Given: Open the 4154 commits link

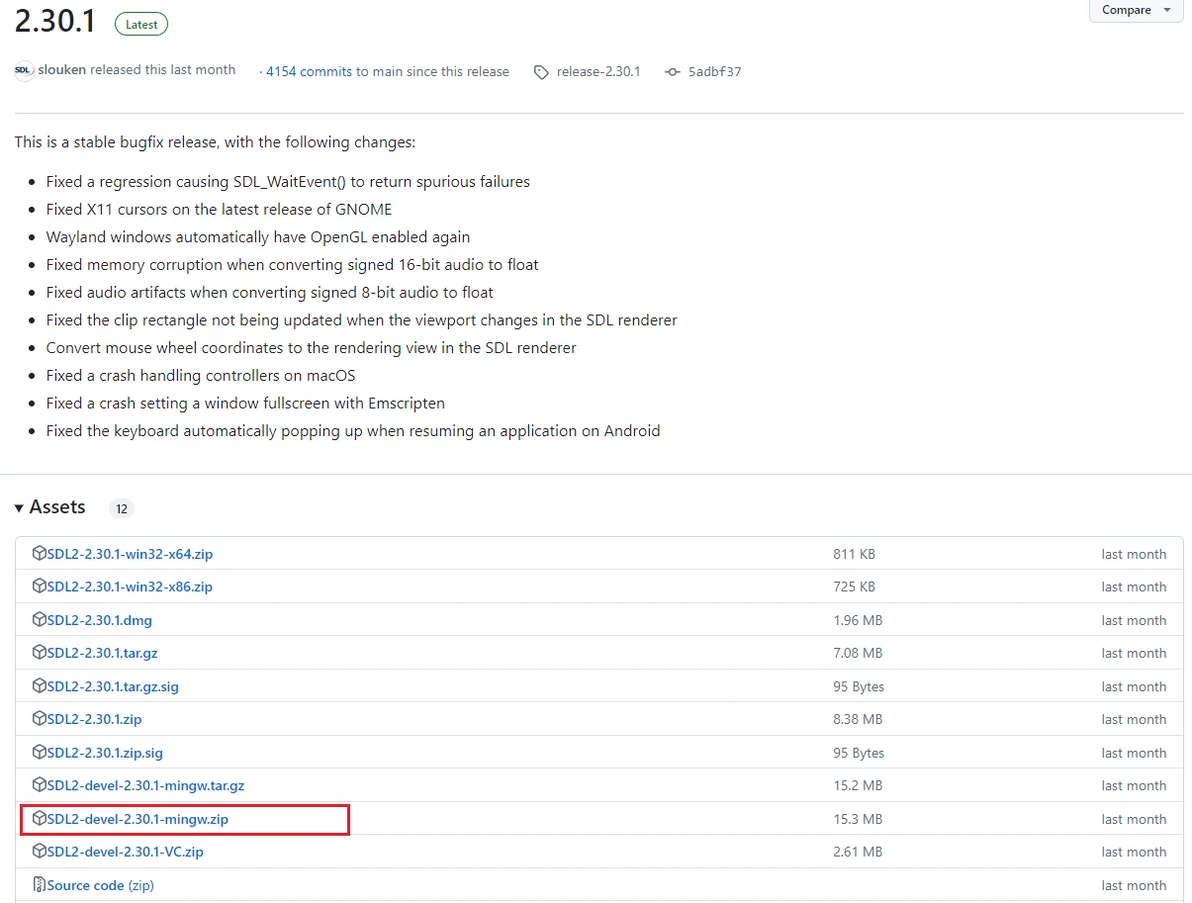Looking at the screenshot, I should (x=309, y=72).
